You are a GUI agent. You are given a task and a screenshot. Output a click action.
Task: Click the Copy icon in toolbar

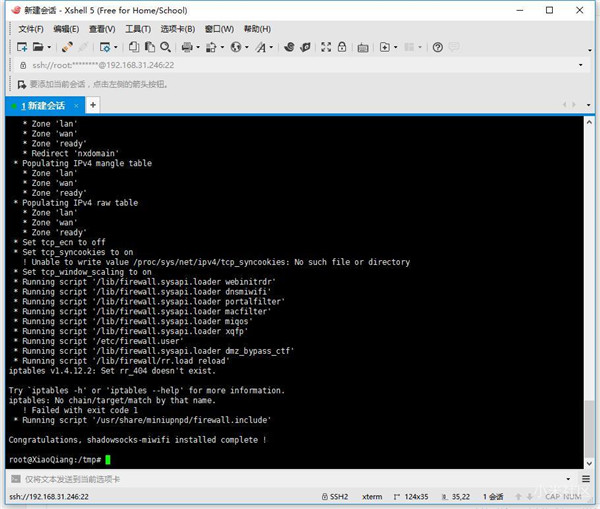tap(132, 47)
